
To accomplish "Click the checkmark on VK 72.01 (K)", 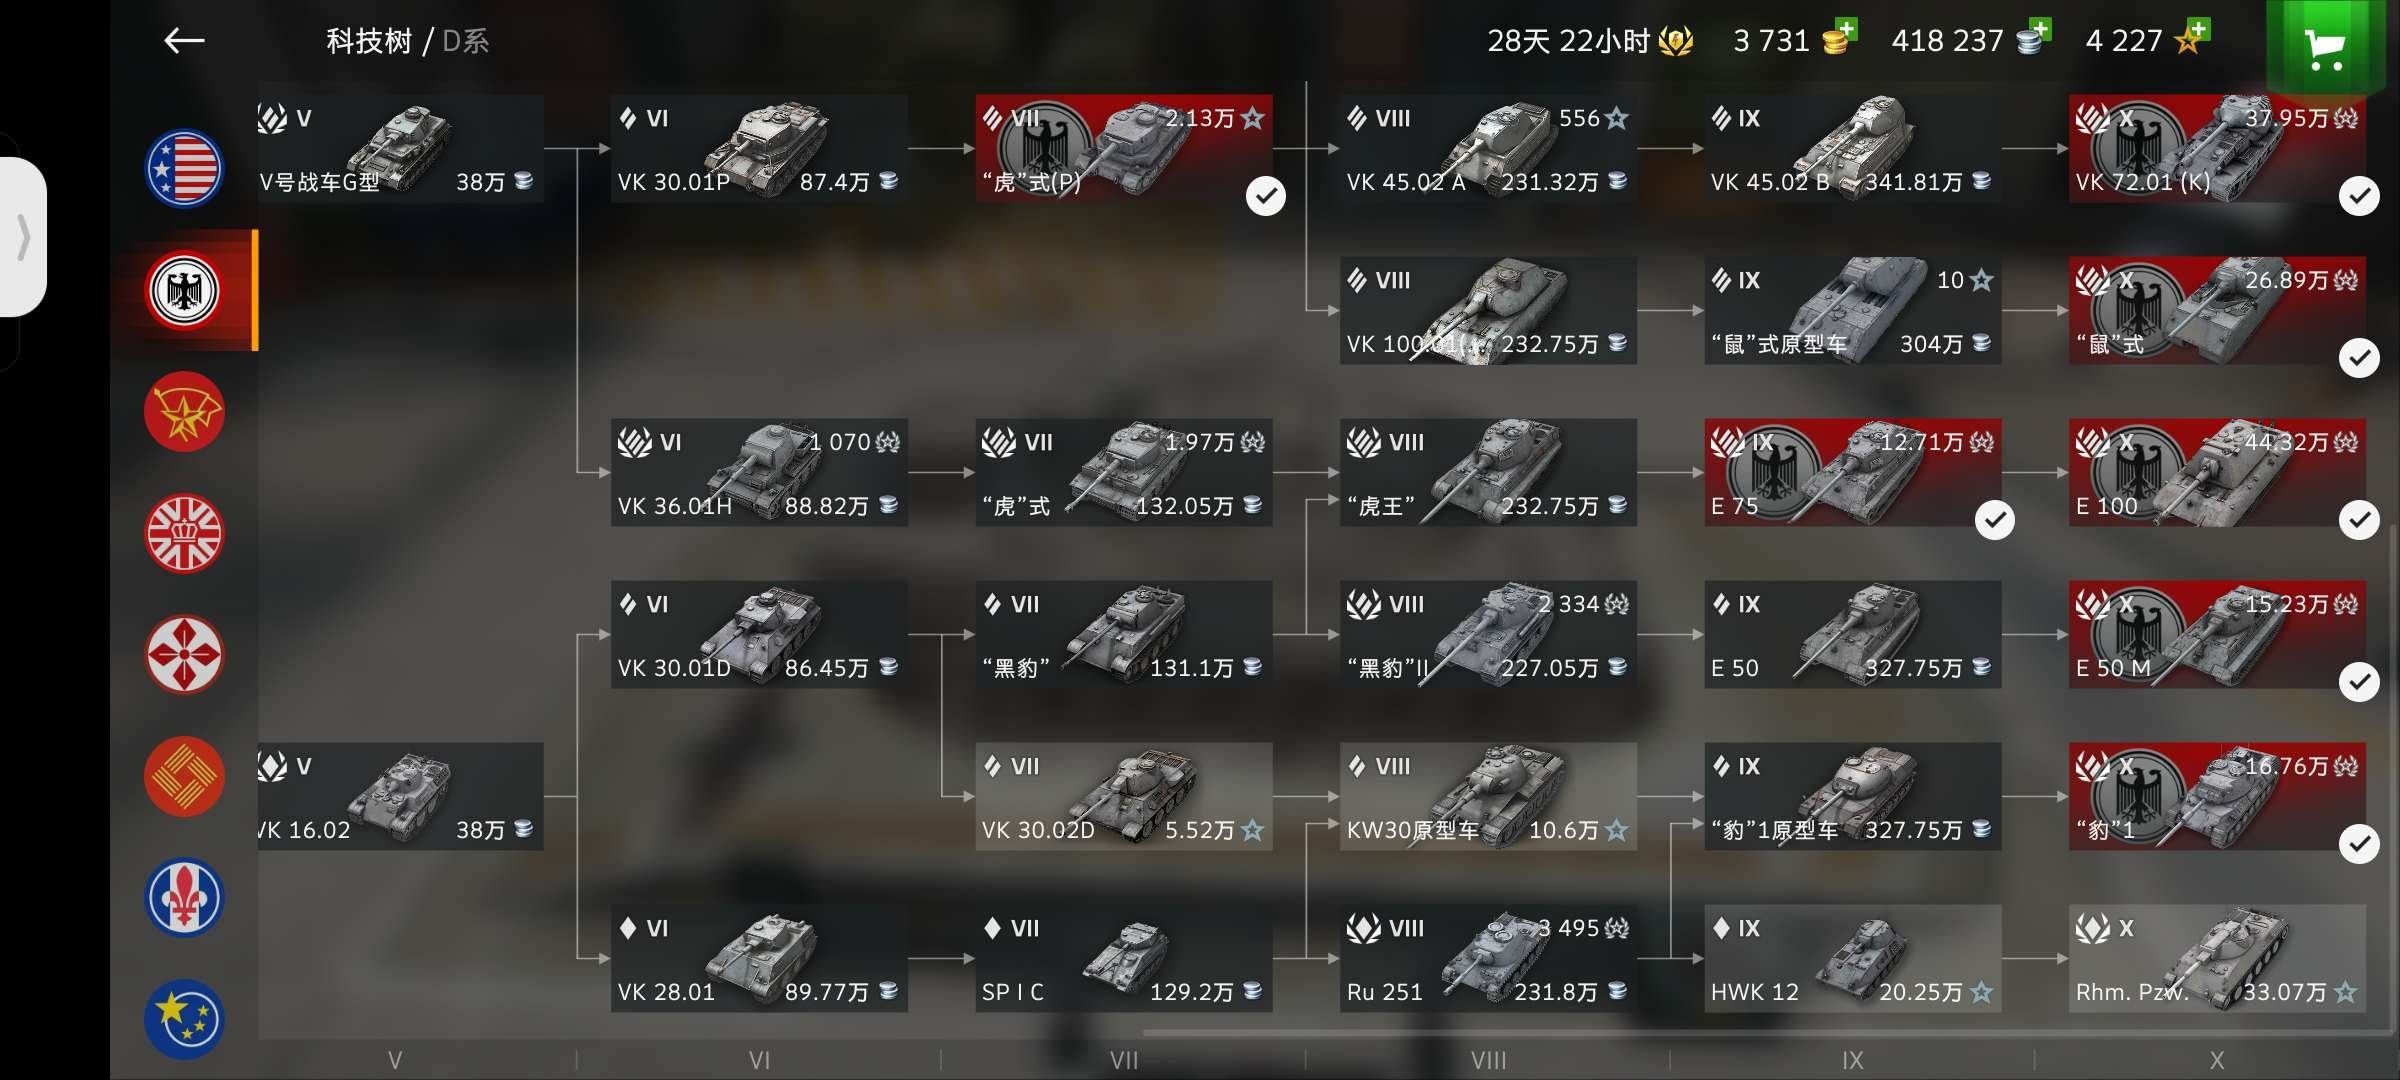I will tap(2359, 196).
